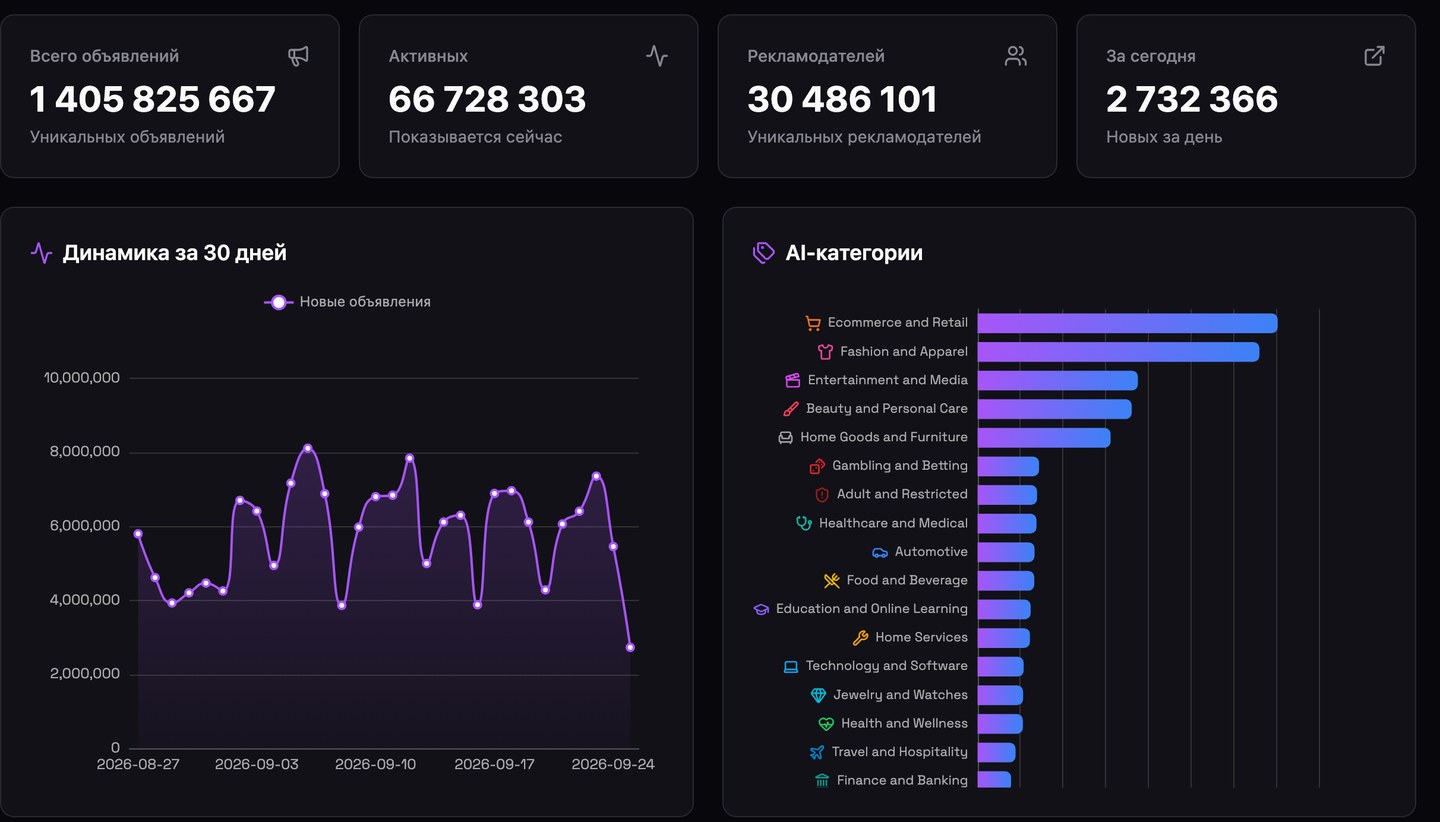
Task: Open the external link icon on За сегодня card
Action: click(1375, 56)
